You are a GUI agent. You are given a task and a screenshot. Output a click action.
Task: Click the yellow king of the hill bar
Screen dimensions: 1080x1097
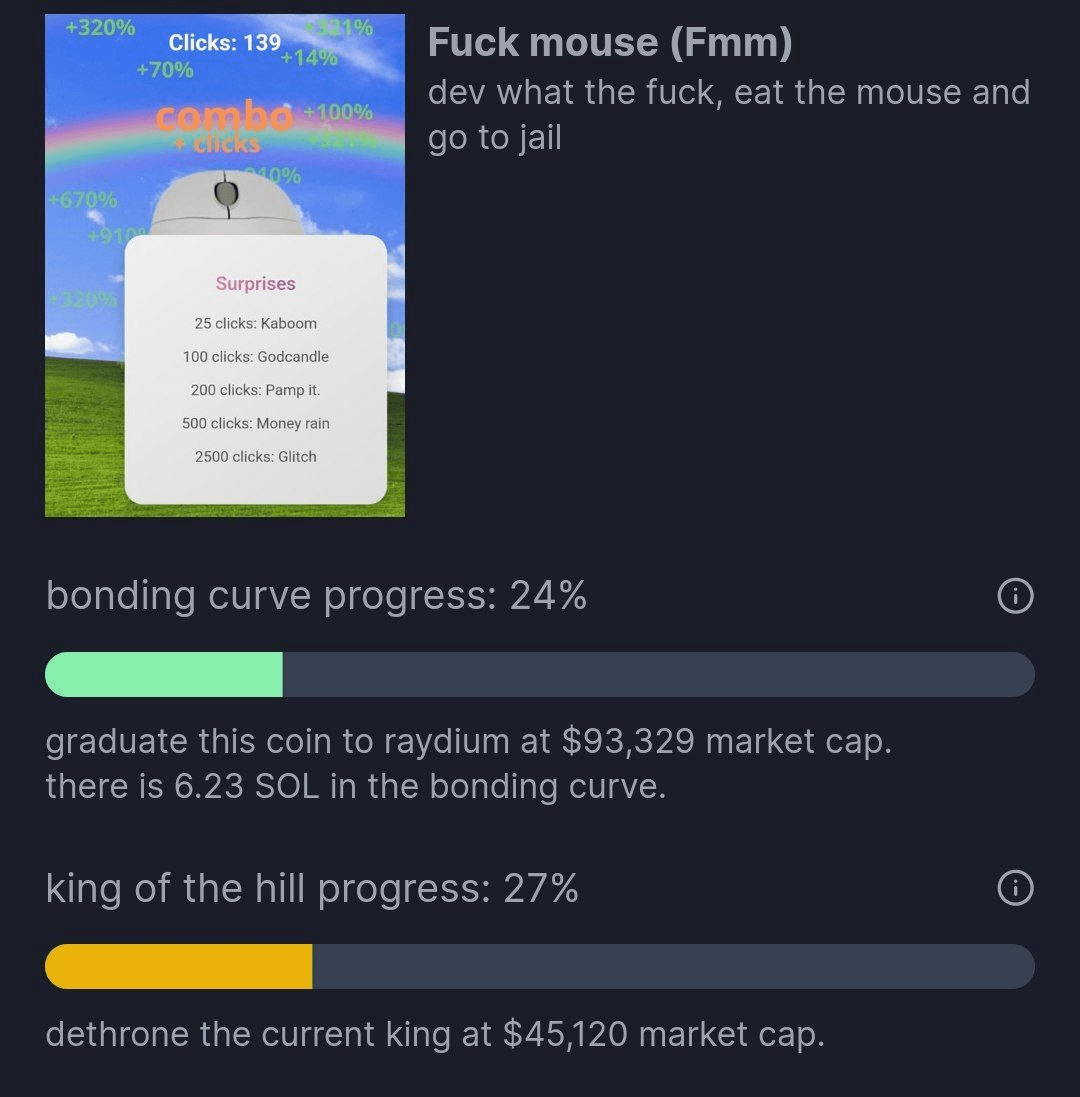(179, 966)
